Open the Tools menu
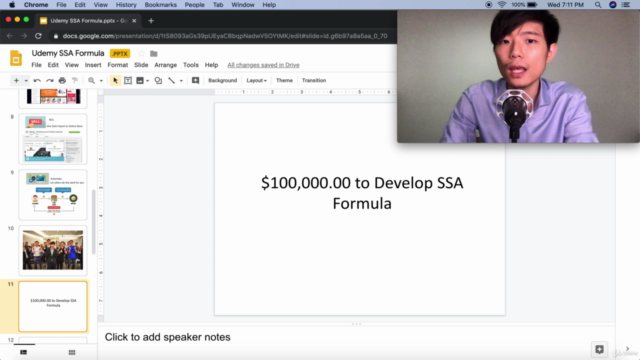Viewport: 640px width, 360px height. [x=191, y=65]
